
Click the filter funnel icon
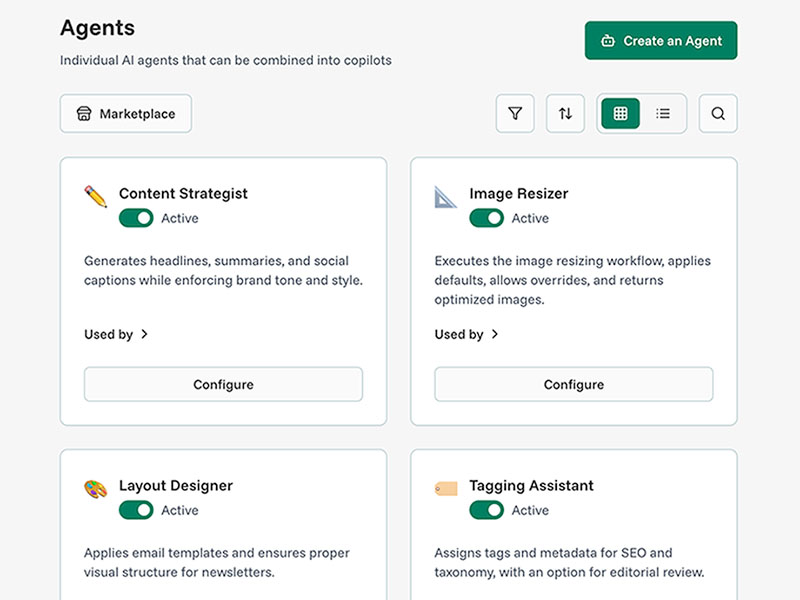[515, 114]
